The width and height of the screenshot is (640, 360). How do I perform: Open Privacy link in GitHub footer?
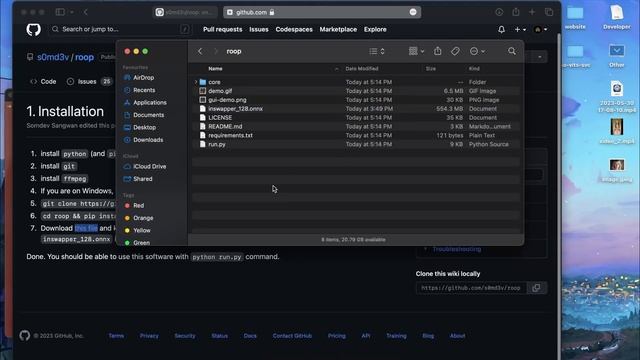(x=149, y=336)
